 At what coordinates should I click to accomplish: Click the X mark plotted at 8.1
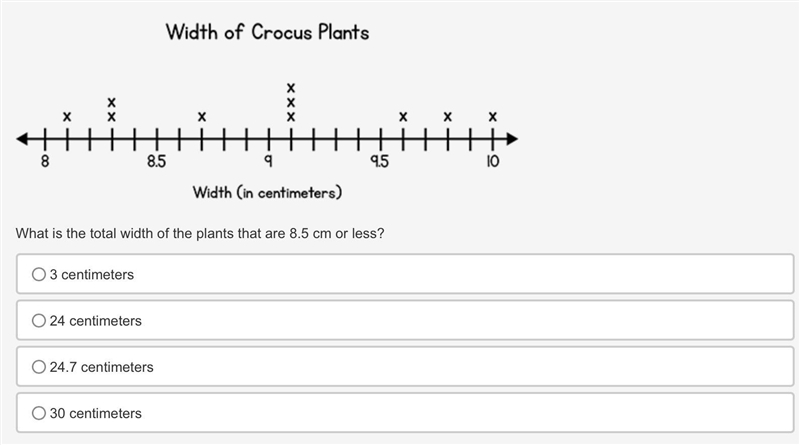click(67, 117)
